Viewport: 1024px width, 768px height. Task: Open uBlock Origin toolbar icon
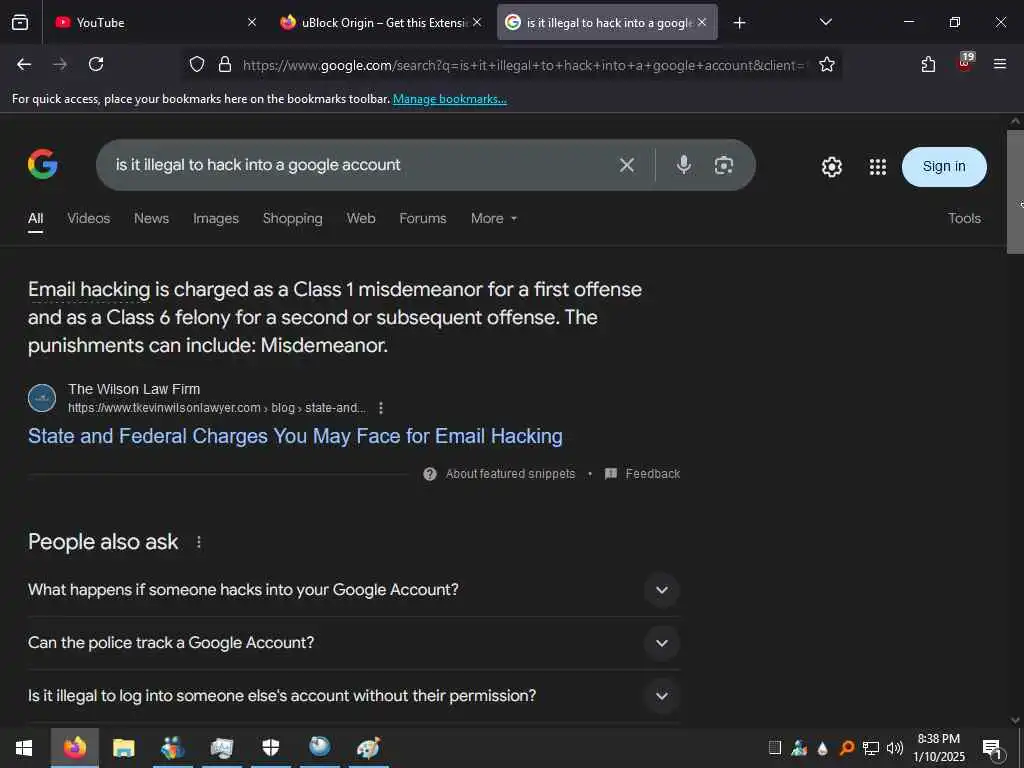tap(965, 63)
